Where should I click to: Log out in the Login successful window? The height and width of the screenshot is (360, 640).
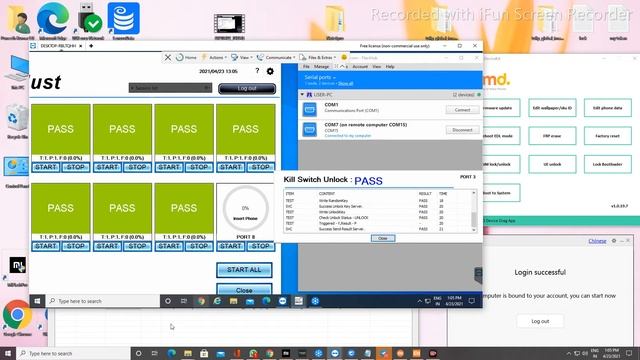click(540, 321)
